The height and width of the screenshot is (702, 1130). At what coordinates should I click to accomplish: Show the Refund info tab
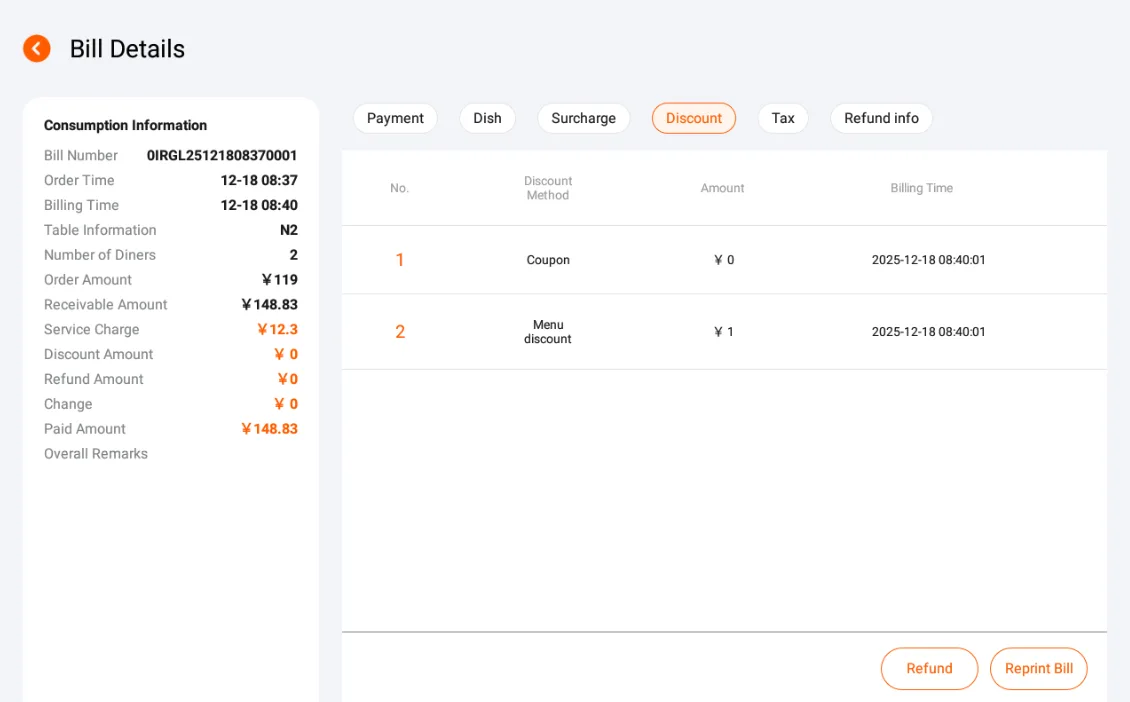coord(881,118)
